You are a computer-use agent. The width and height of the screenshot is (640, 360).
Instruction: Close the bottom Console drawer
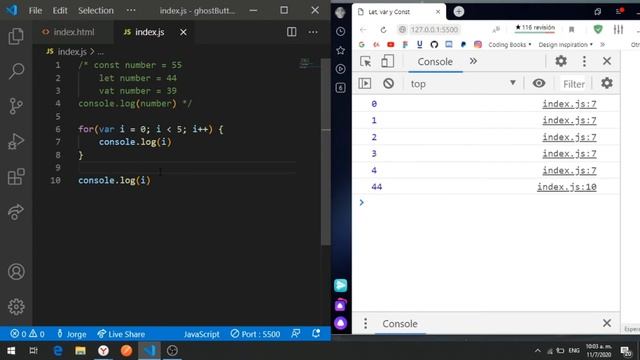(607, 323)
